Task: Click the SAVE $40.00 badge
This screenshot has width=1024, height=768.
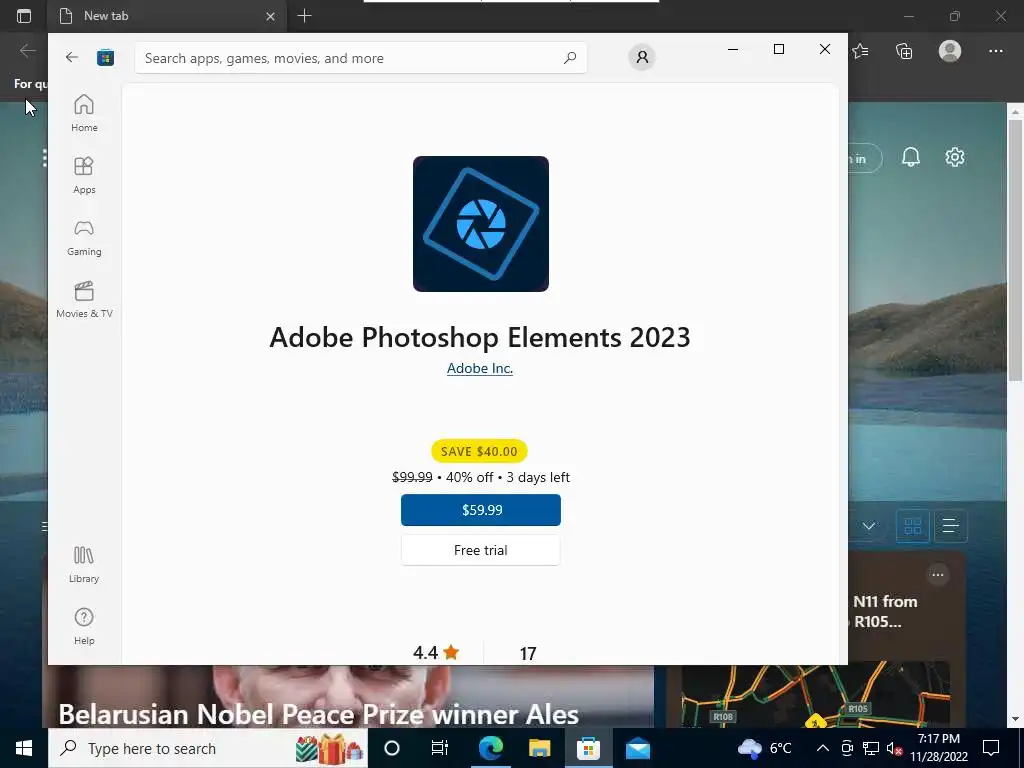Action: (479, 451)
